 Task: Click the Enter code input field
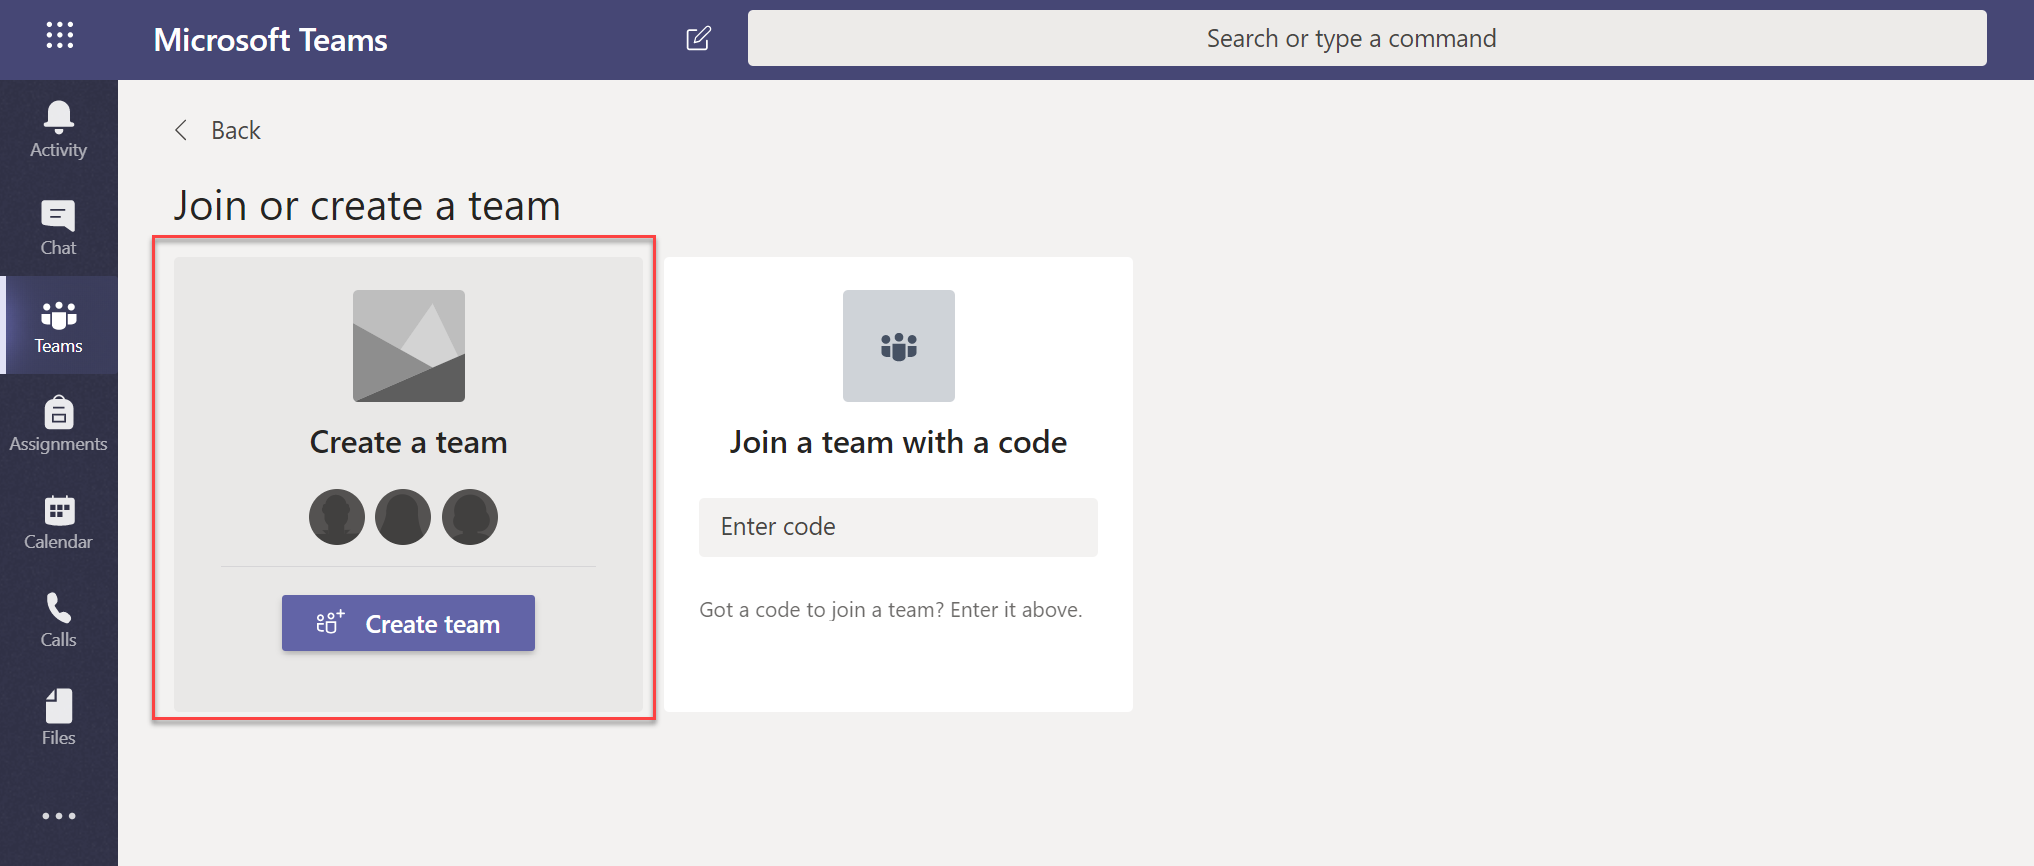pyautogui.click(x=897, y=527)
